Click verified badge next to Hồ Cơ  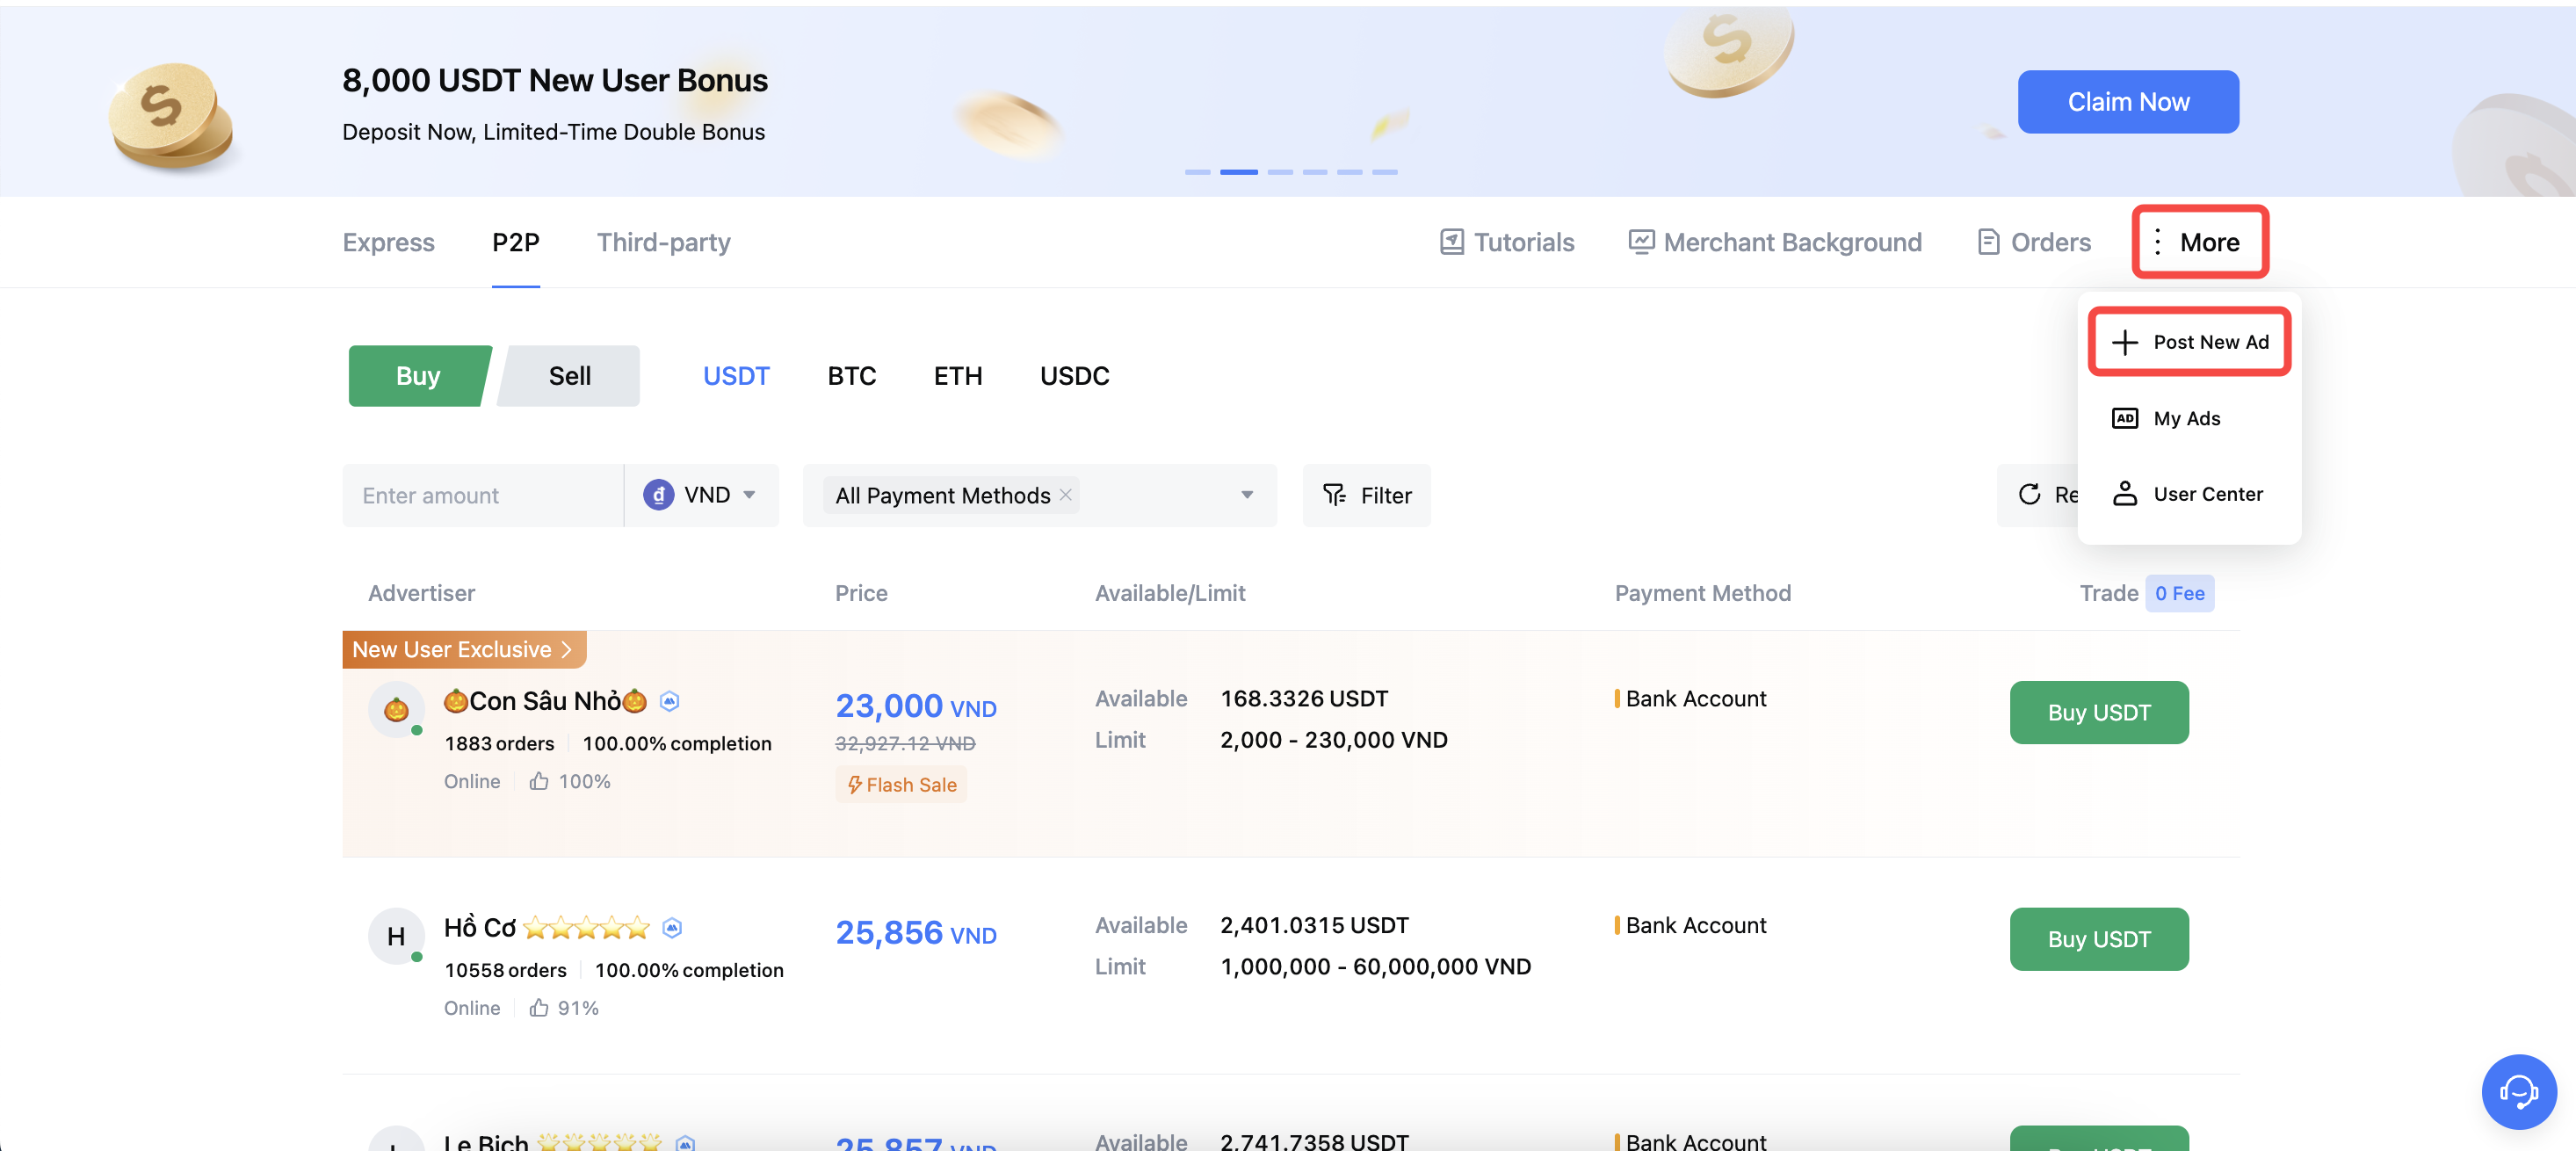coord(672,928)
